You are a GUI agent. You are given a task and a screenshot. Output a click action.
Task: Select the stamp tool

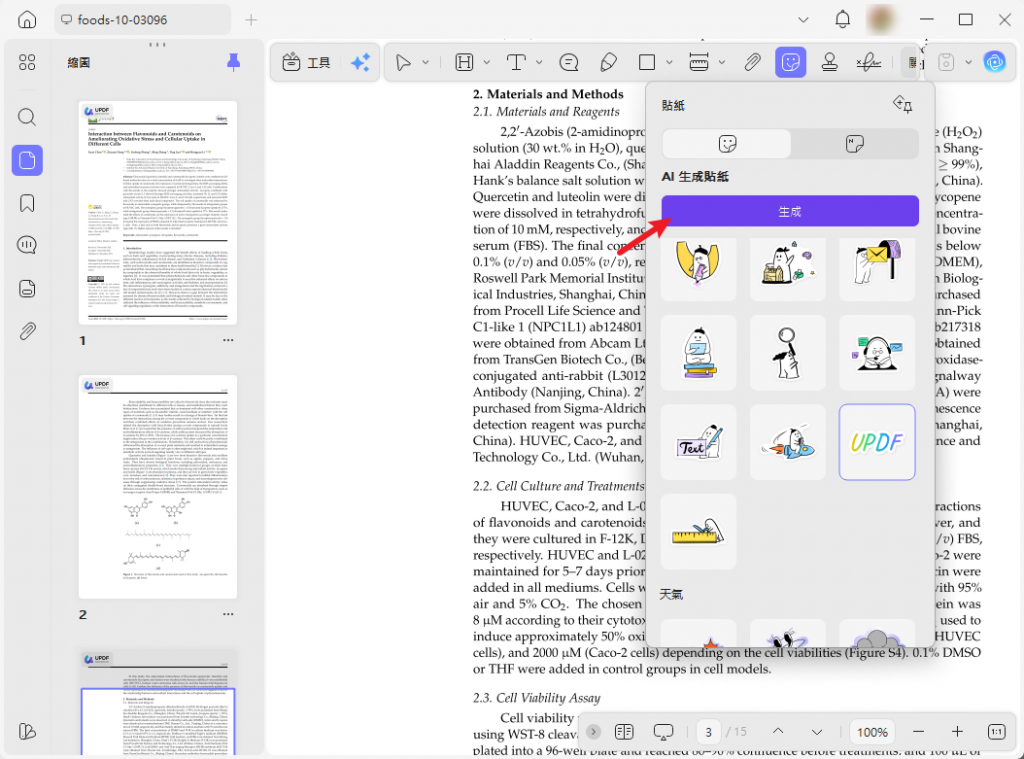coord(829,63)
